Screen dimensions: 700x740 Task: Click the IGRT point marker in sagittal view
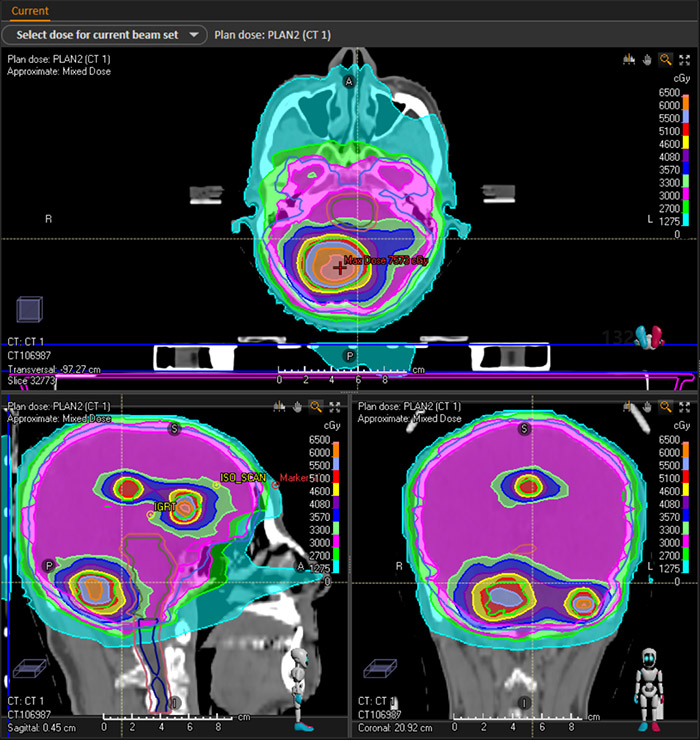pyautogui.click(x=151, y=514)
